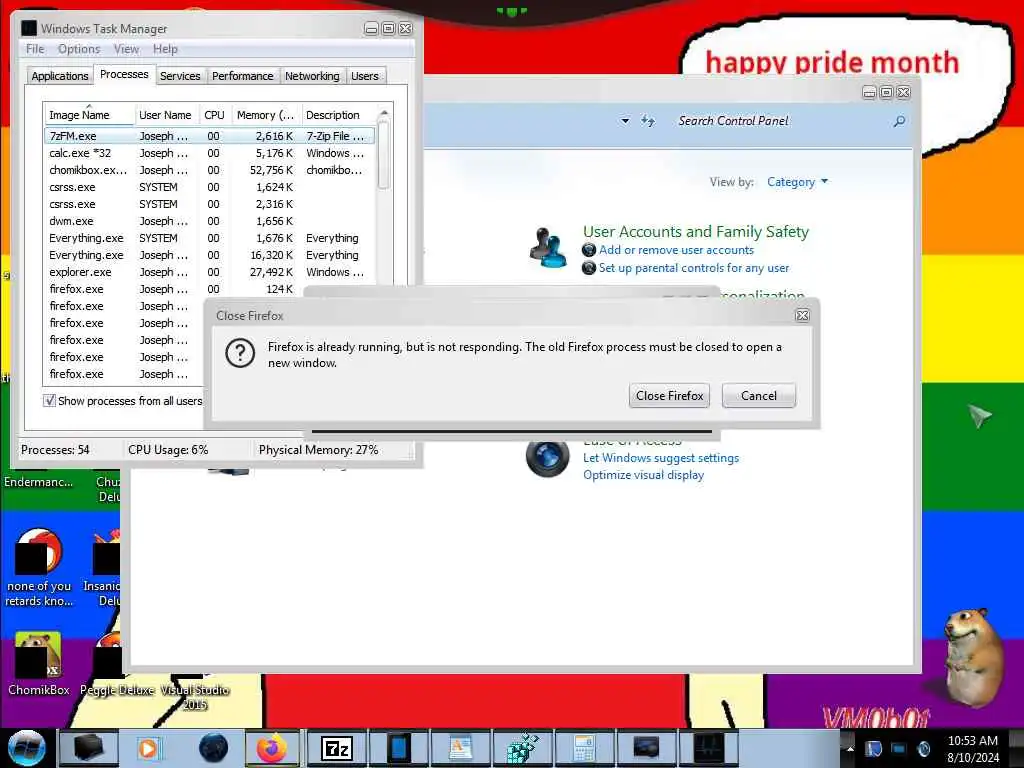Open the WordPad document taskbar icon
The image size is (1024, 768).
coord(460,748)
